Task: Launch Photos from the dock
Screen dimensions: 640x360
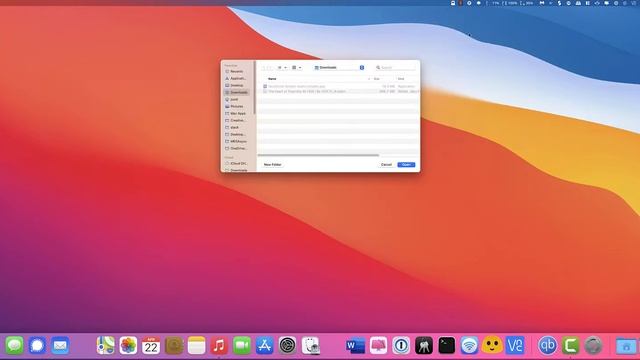Action: [x=128, y=346]
